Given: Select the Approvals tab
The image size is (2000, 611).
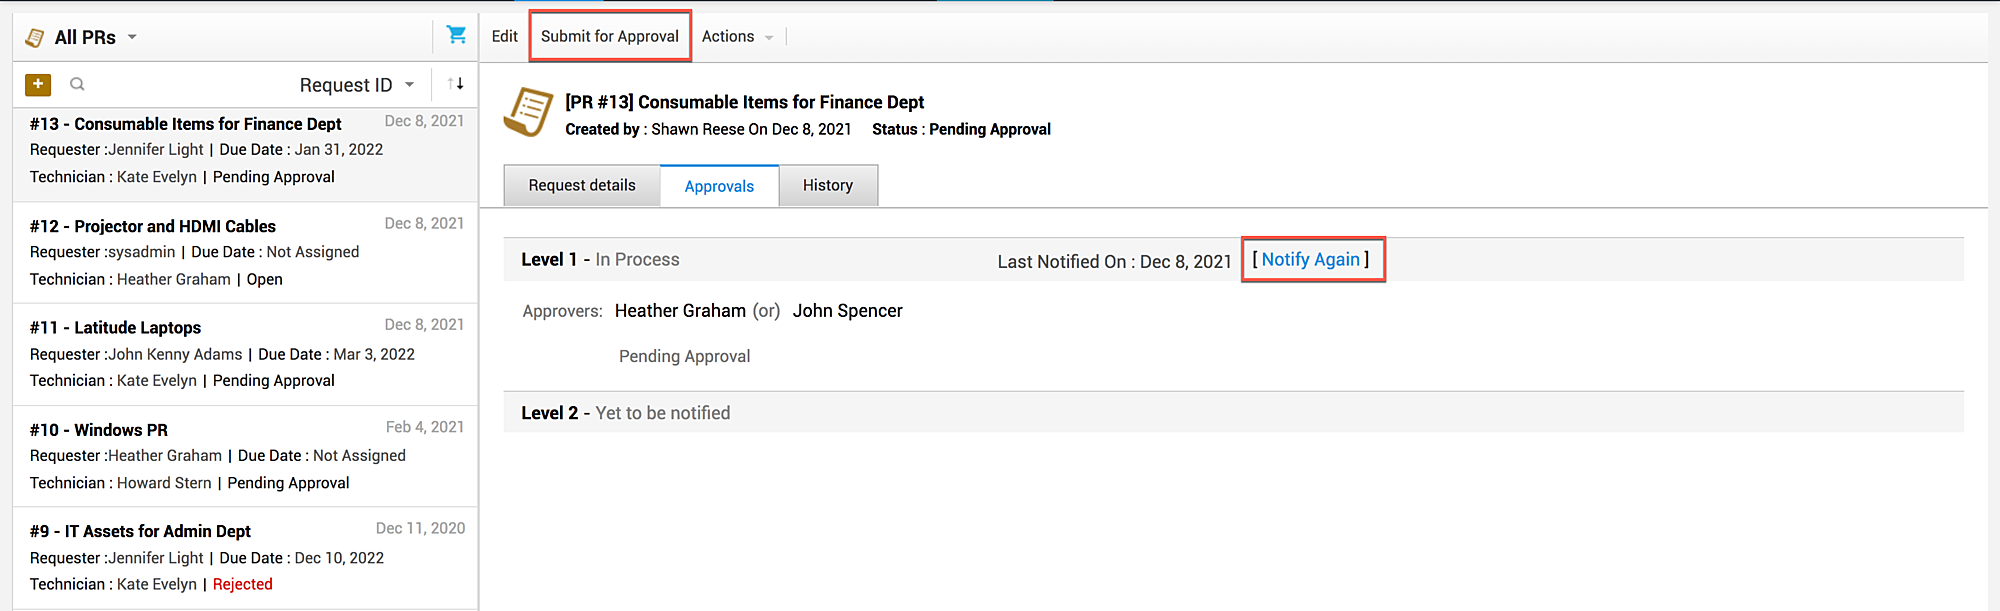Looking at the screenshot, I should (719, 187).
